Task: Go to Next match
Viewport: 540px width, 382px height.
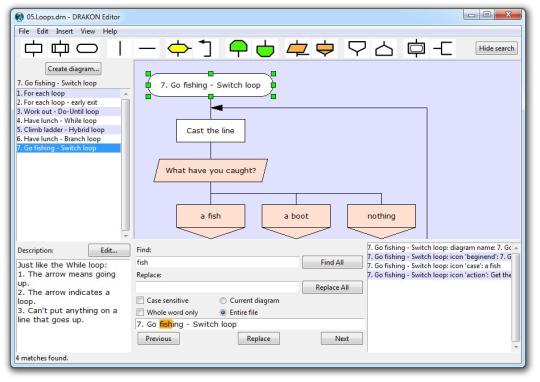Action: click(342, 339)
